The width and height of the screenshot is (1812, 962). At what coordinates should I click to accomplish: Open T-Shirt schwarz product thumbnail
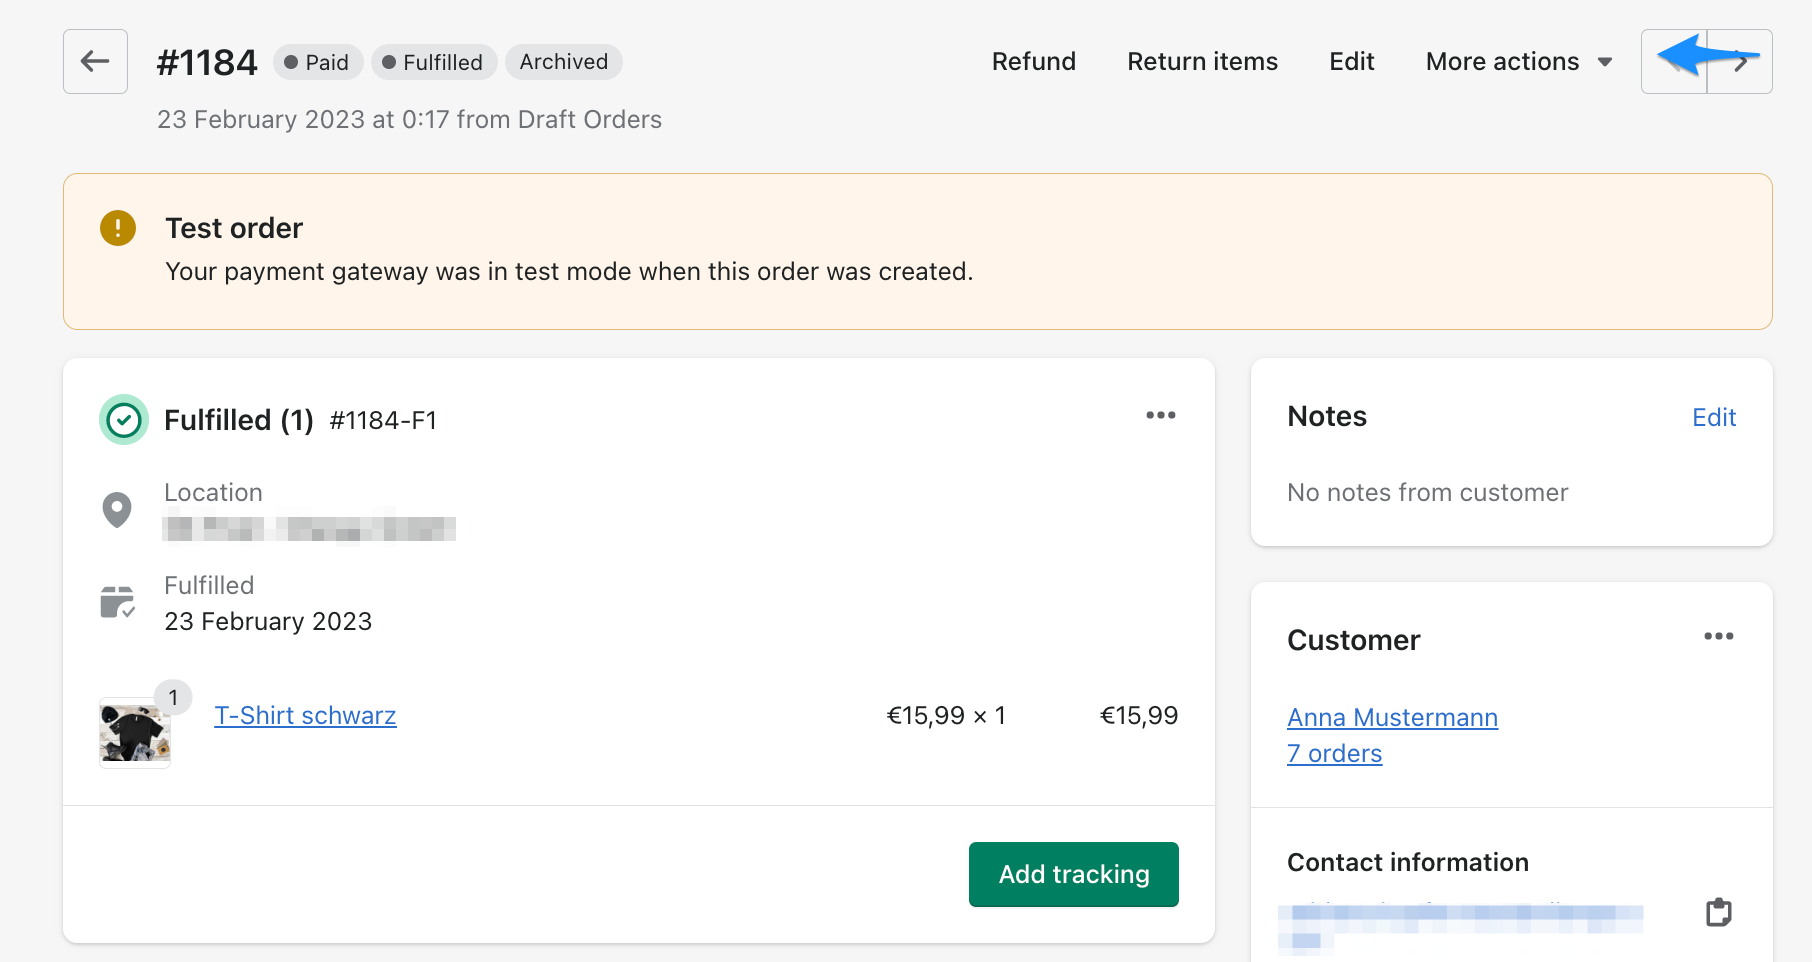(135, 733)
